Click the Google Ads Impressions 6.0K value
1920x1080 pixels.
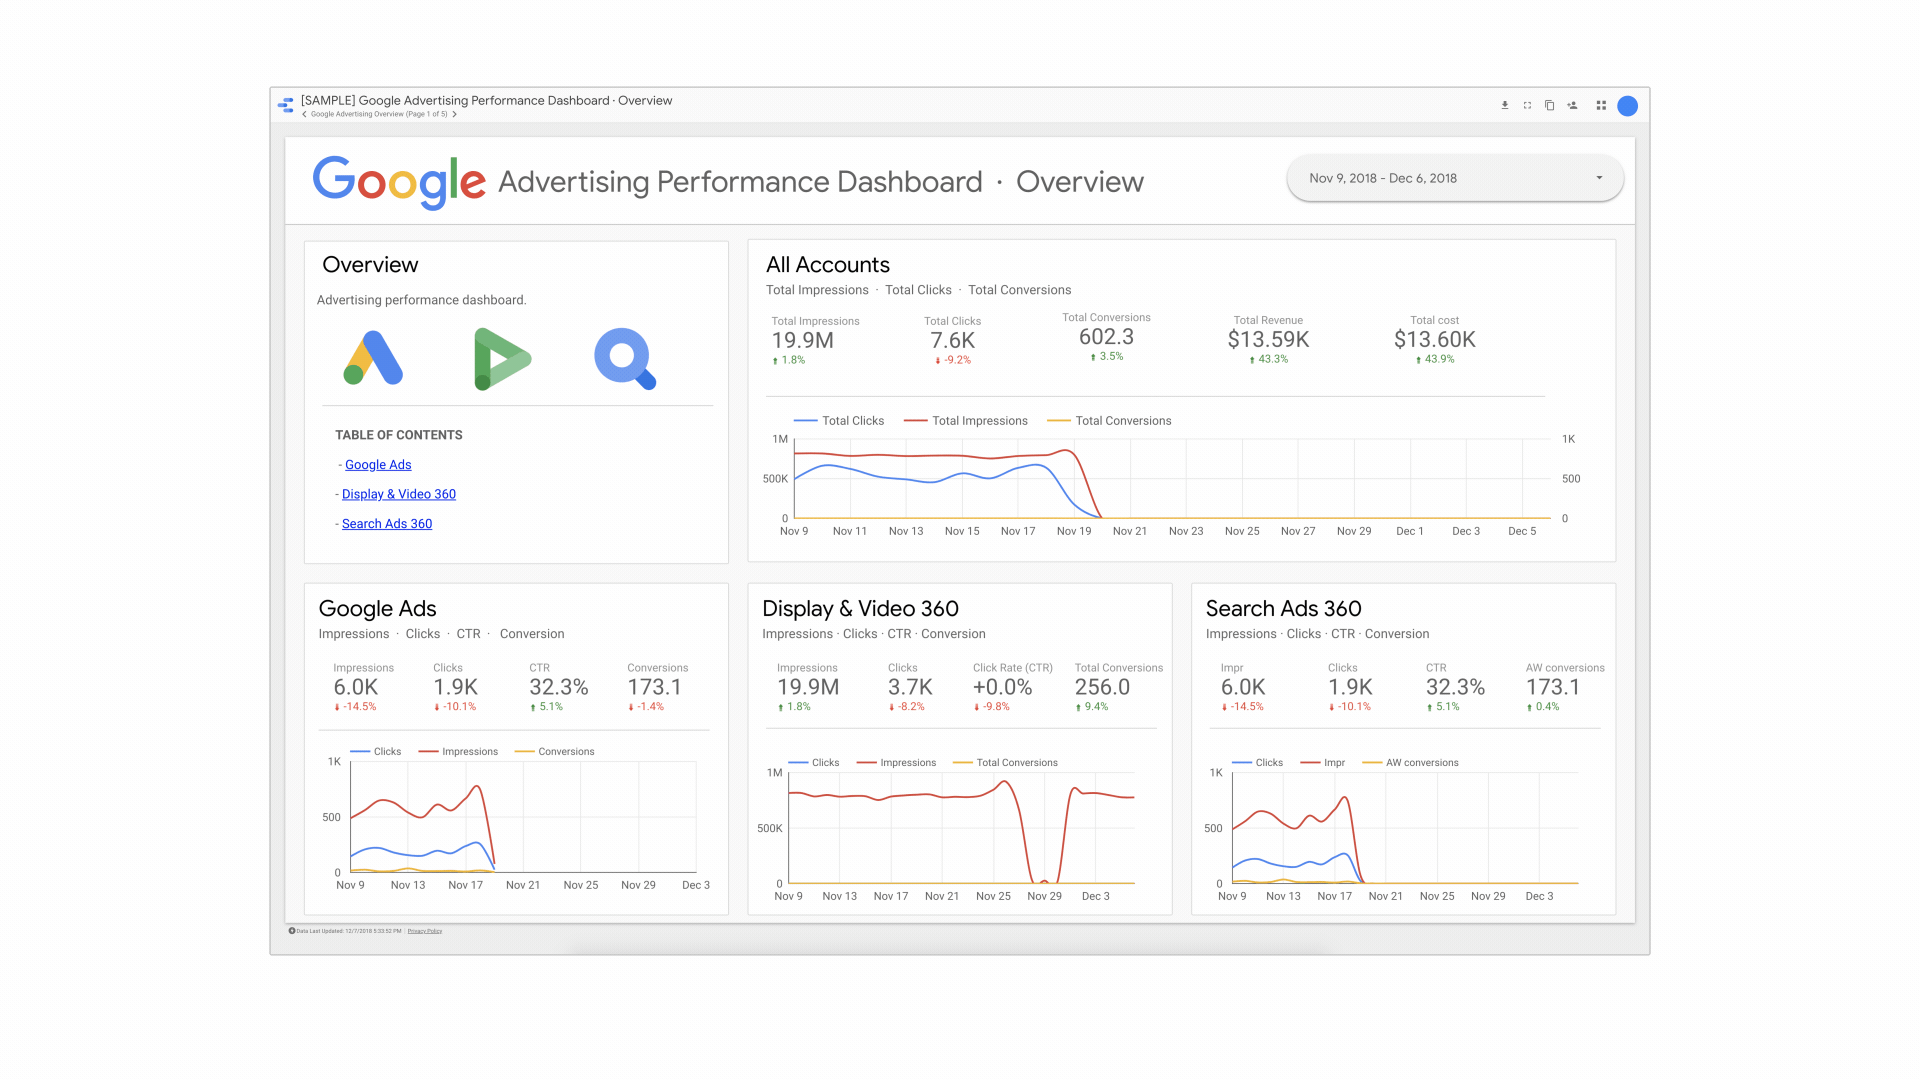356,688
